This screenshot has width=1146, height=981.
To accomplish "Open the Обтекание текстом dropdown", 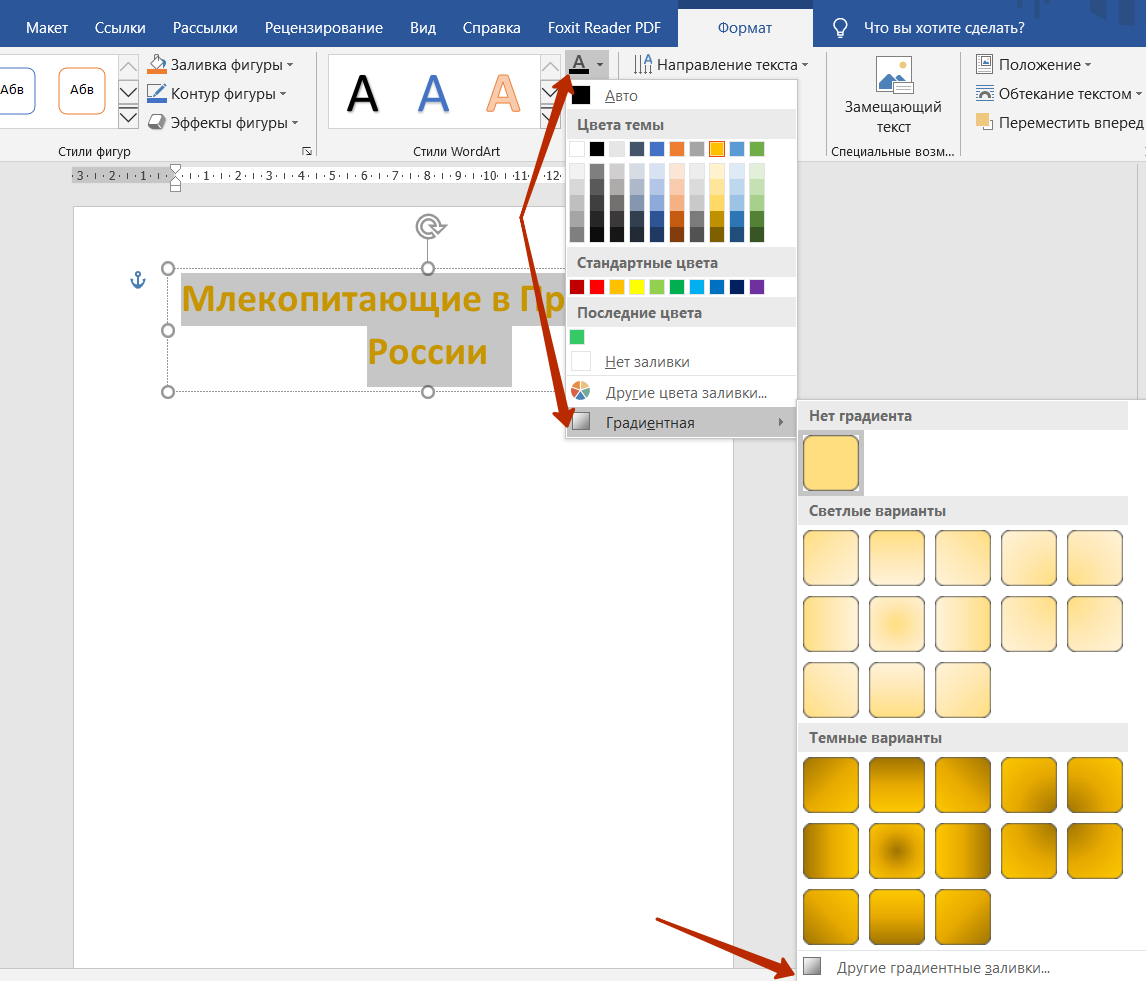I will point(1059,94).
